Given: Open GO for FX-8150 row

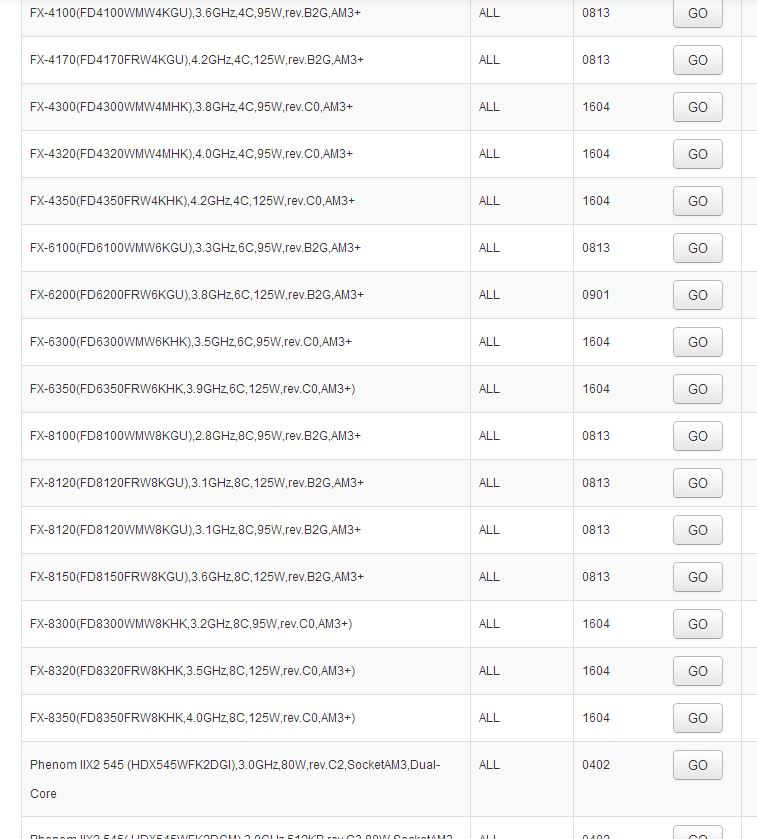Looking at the screenshot, I should [x=698, y=577].
